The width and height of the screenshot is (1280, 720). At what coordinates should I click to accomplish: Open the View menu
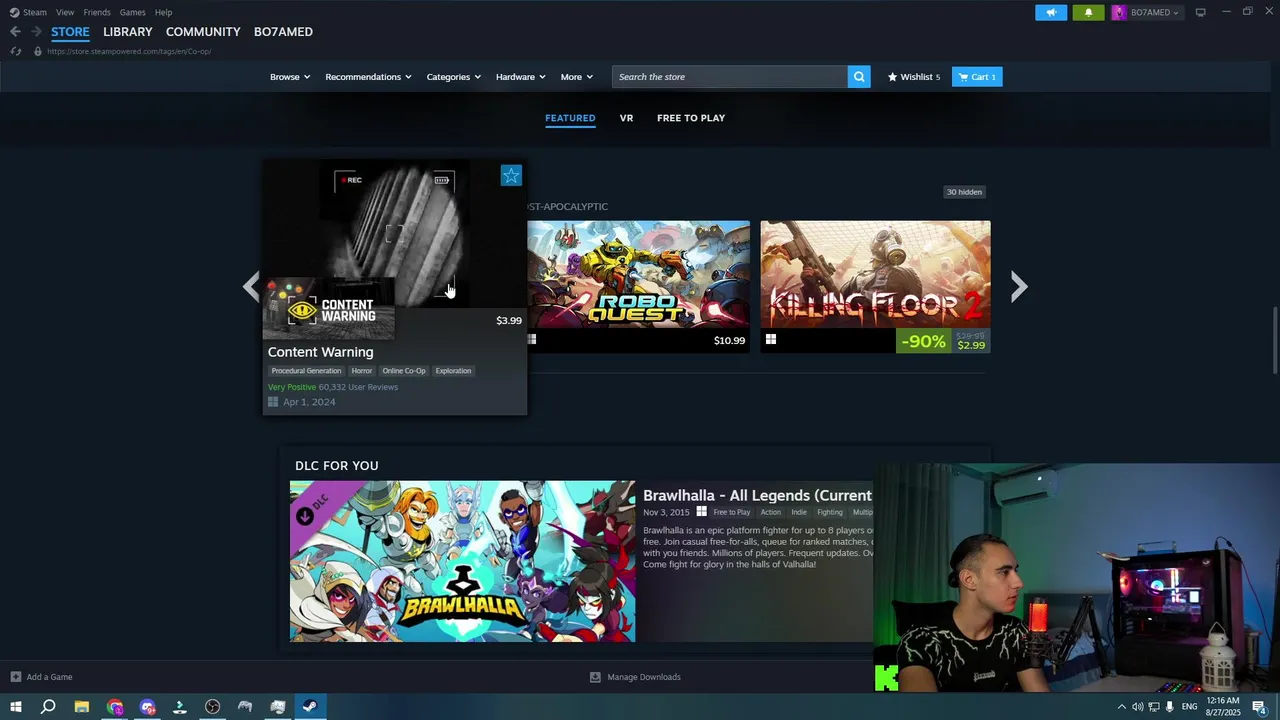[65, 12]
